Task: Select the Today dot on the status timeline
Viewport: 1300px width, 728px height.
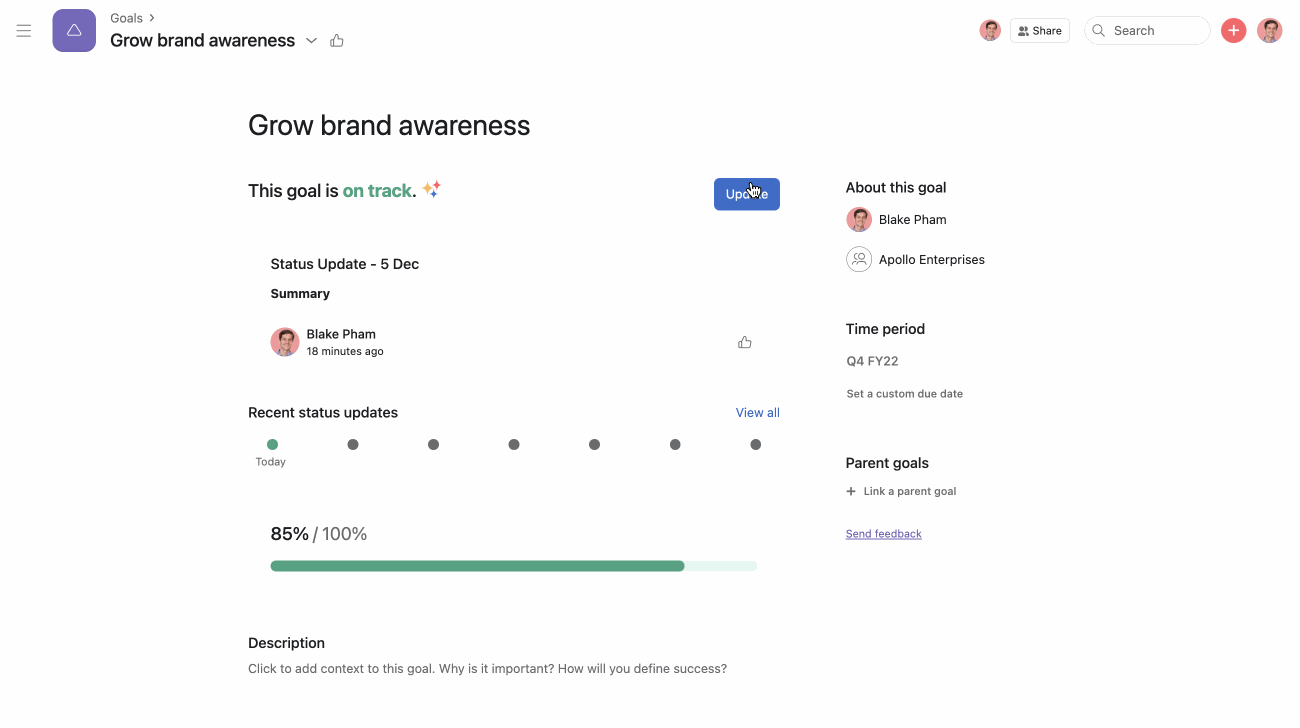Action: [x=271, y=444]
